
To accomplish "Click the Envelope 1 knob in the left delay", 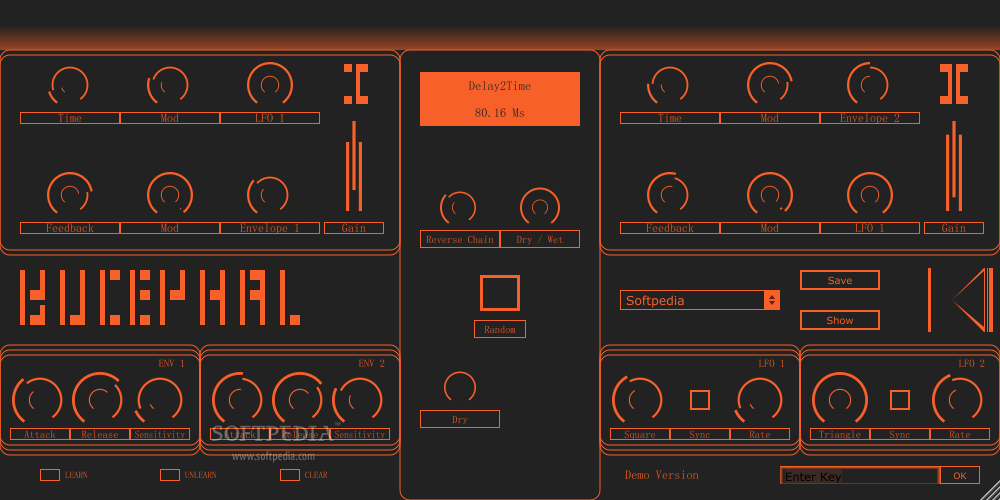I will pyautogui.click(x=268, y=195).
